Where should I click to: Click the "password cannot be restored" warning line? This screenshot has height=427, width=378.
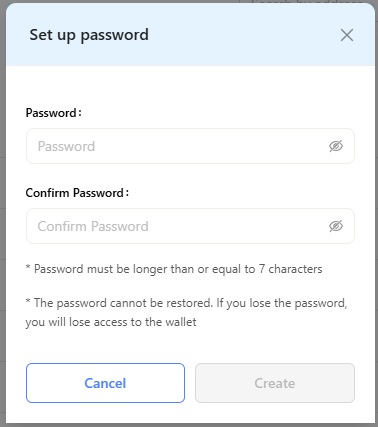pyautogui.click(x=187, y=303)
